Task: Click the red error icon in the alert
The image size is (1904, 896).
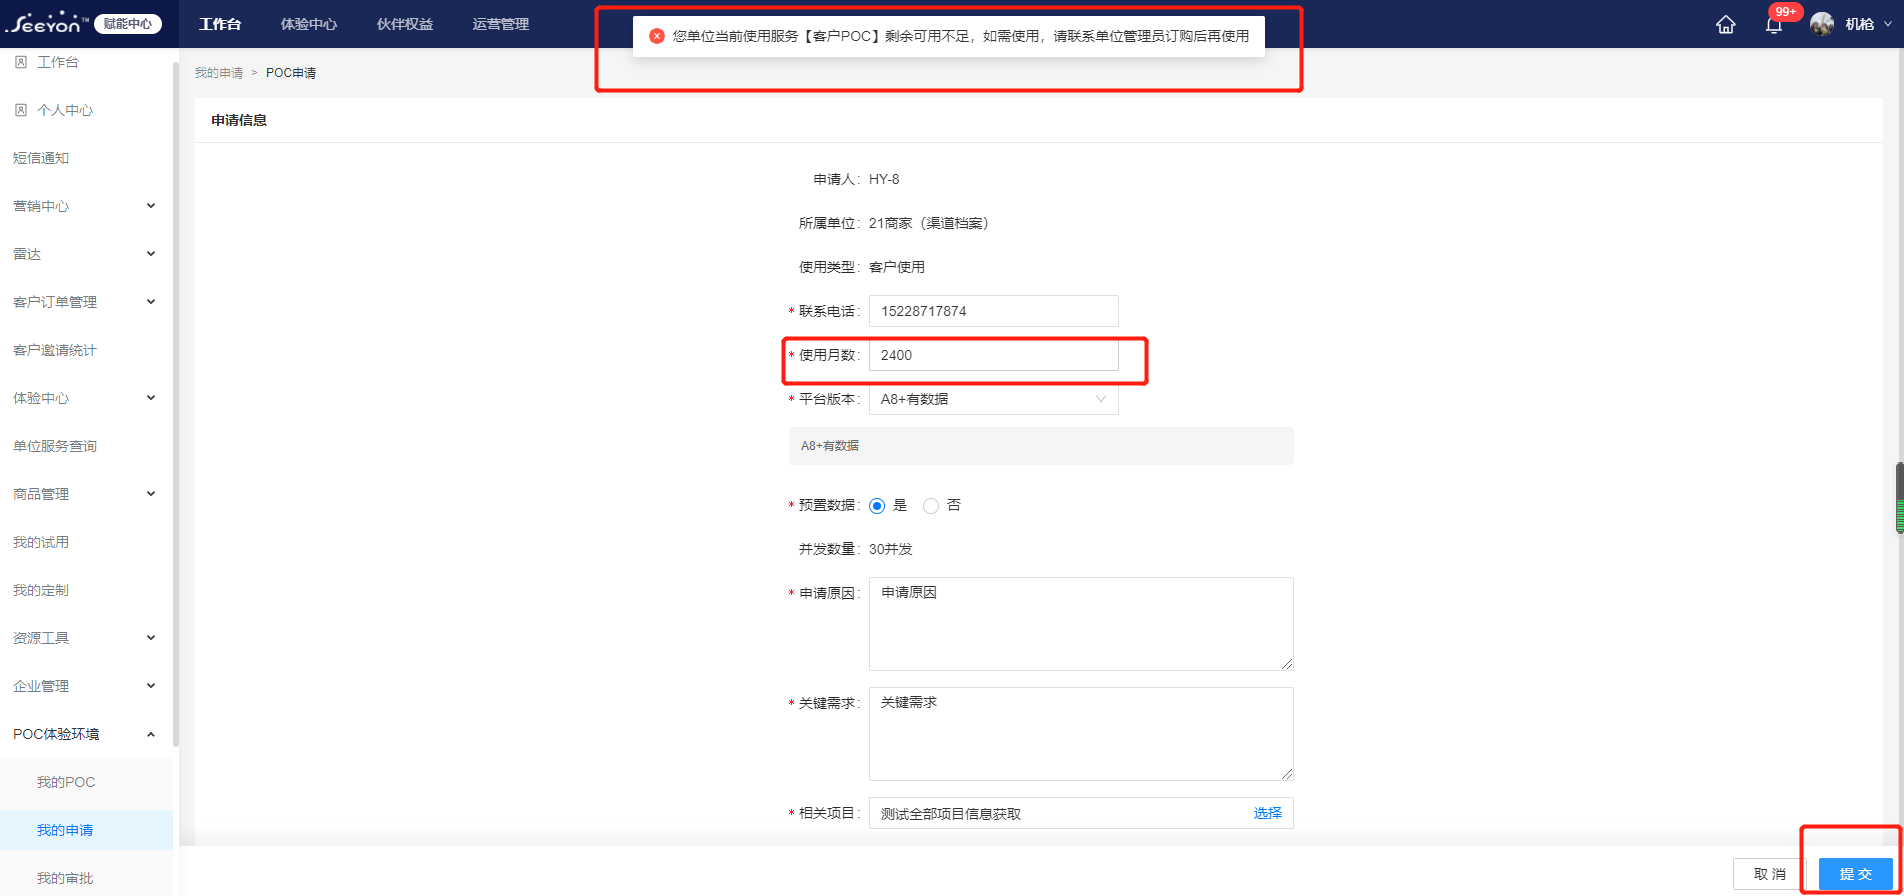Action: pyautogui.click(x=657, y=36)
